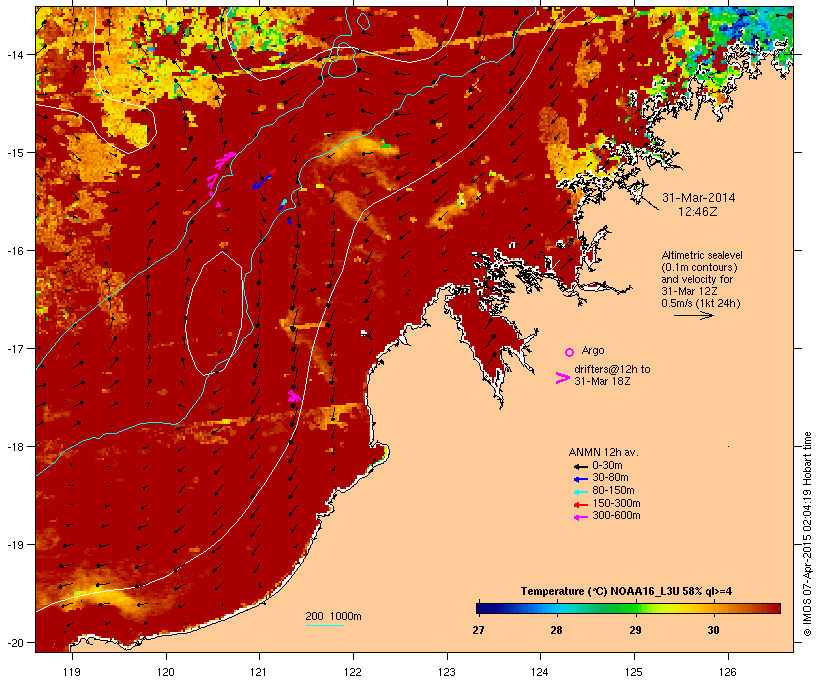Viewport: 820px width, 680px height.
Task: Click the drifters@12h to legend text
Action: coord(612,369)
